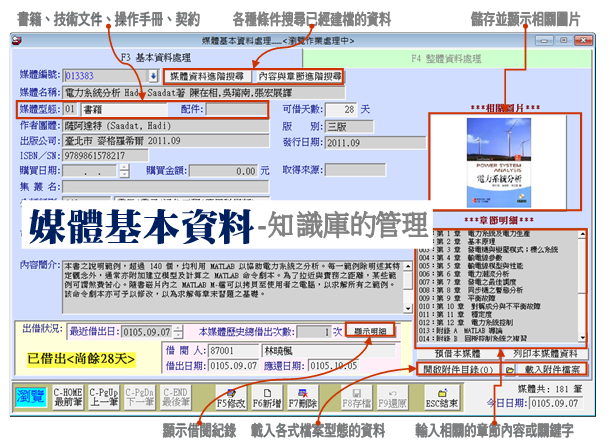Jump to last record with C-END最後筆

pyautogui.click(x=175, y=397)
